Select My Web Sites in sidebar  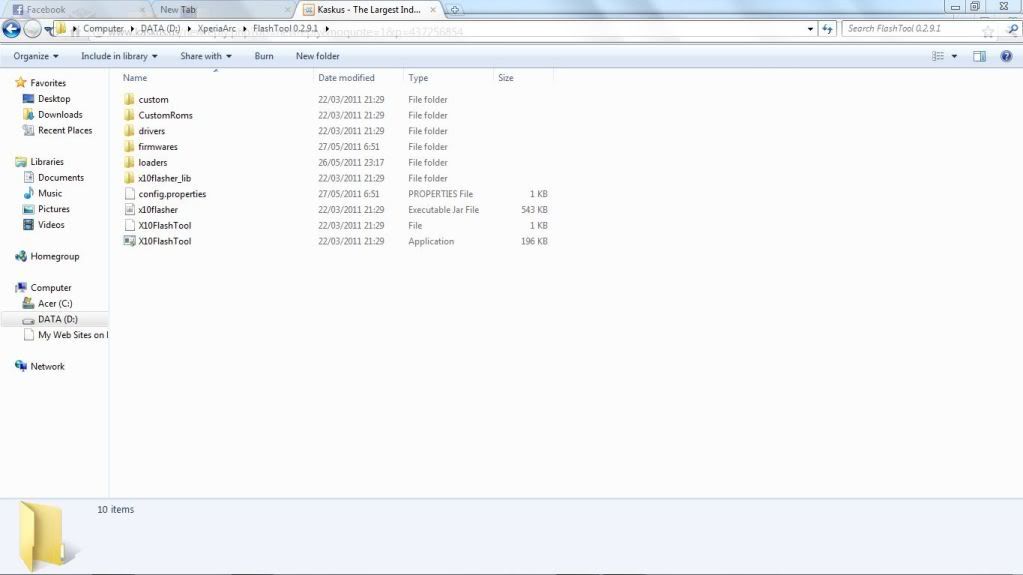click(x=72, y=335)
